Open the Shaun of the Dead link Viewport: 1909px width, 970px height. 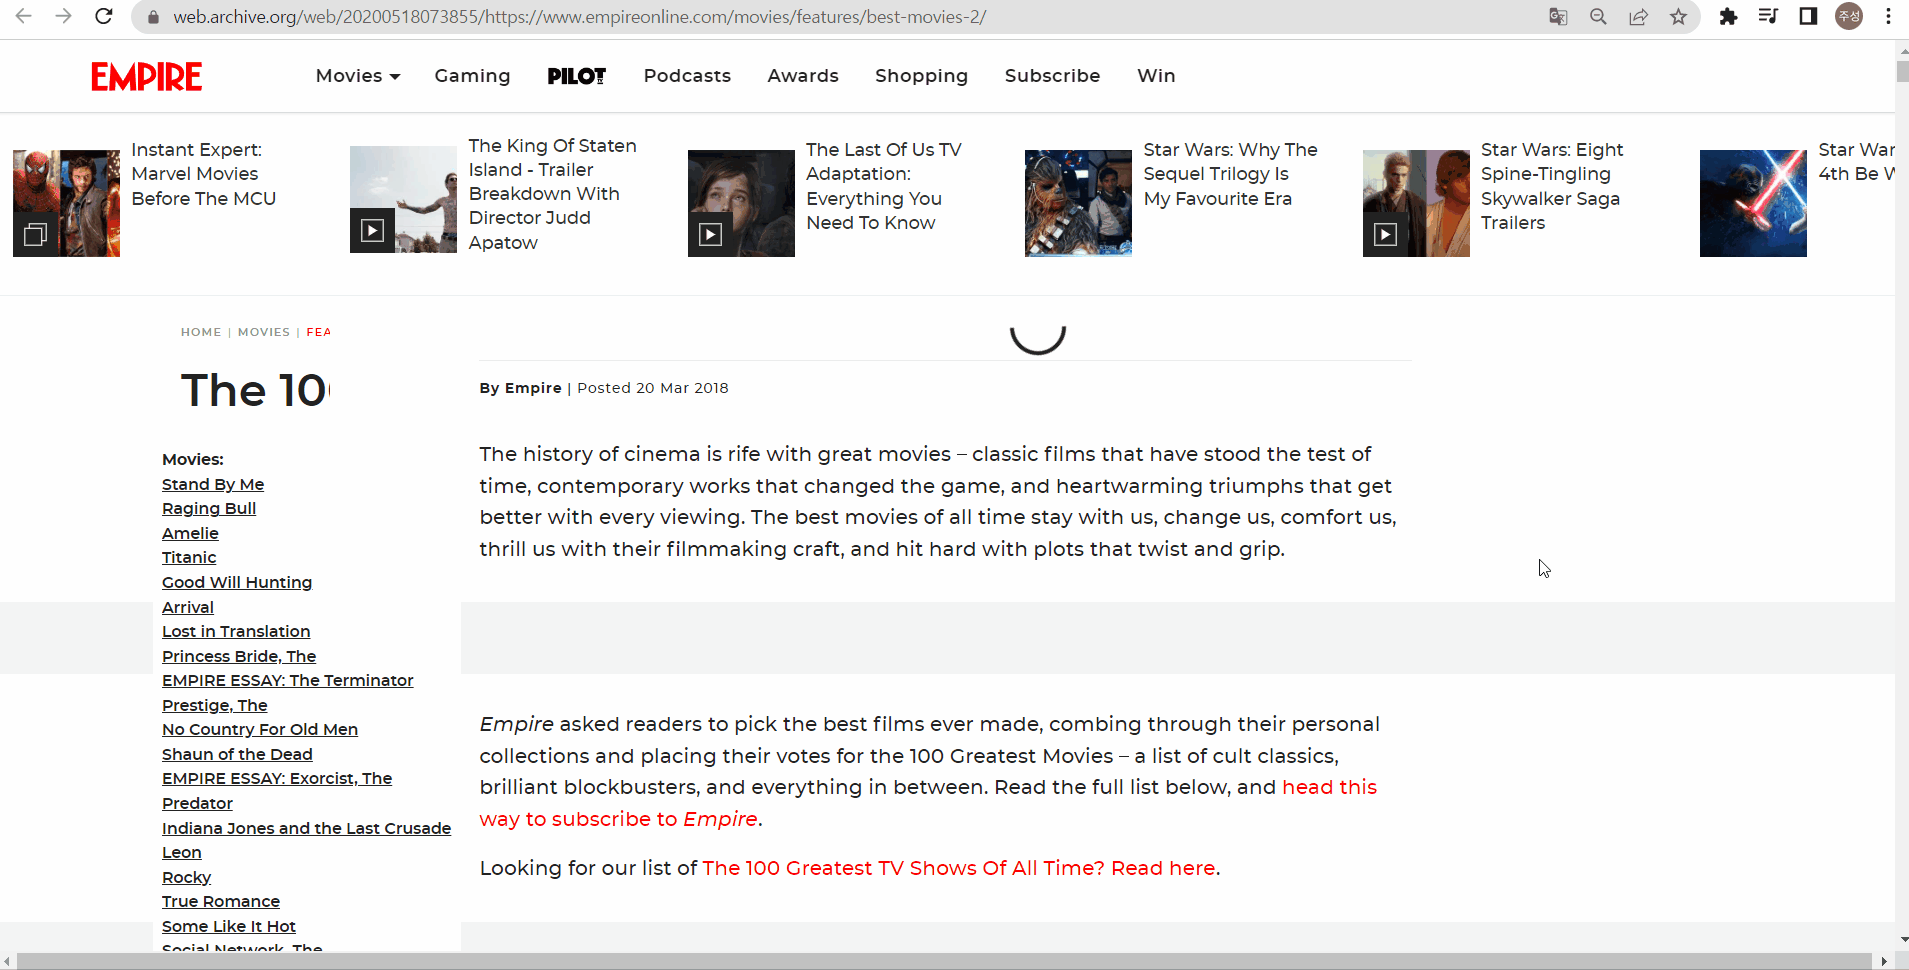237,754
